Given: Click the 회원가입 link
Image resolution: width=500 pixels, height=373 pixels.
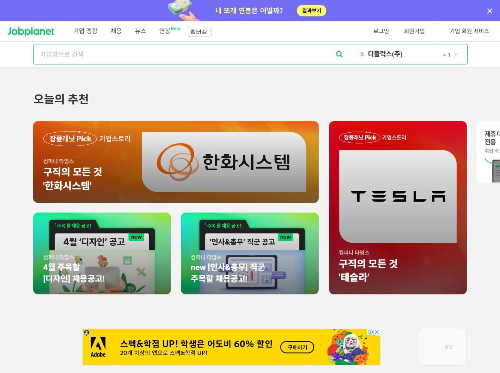Looking at the screenshot, I should [414, 31].
